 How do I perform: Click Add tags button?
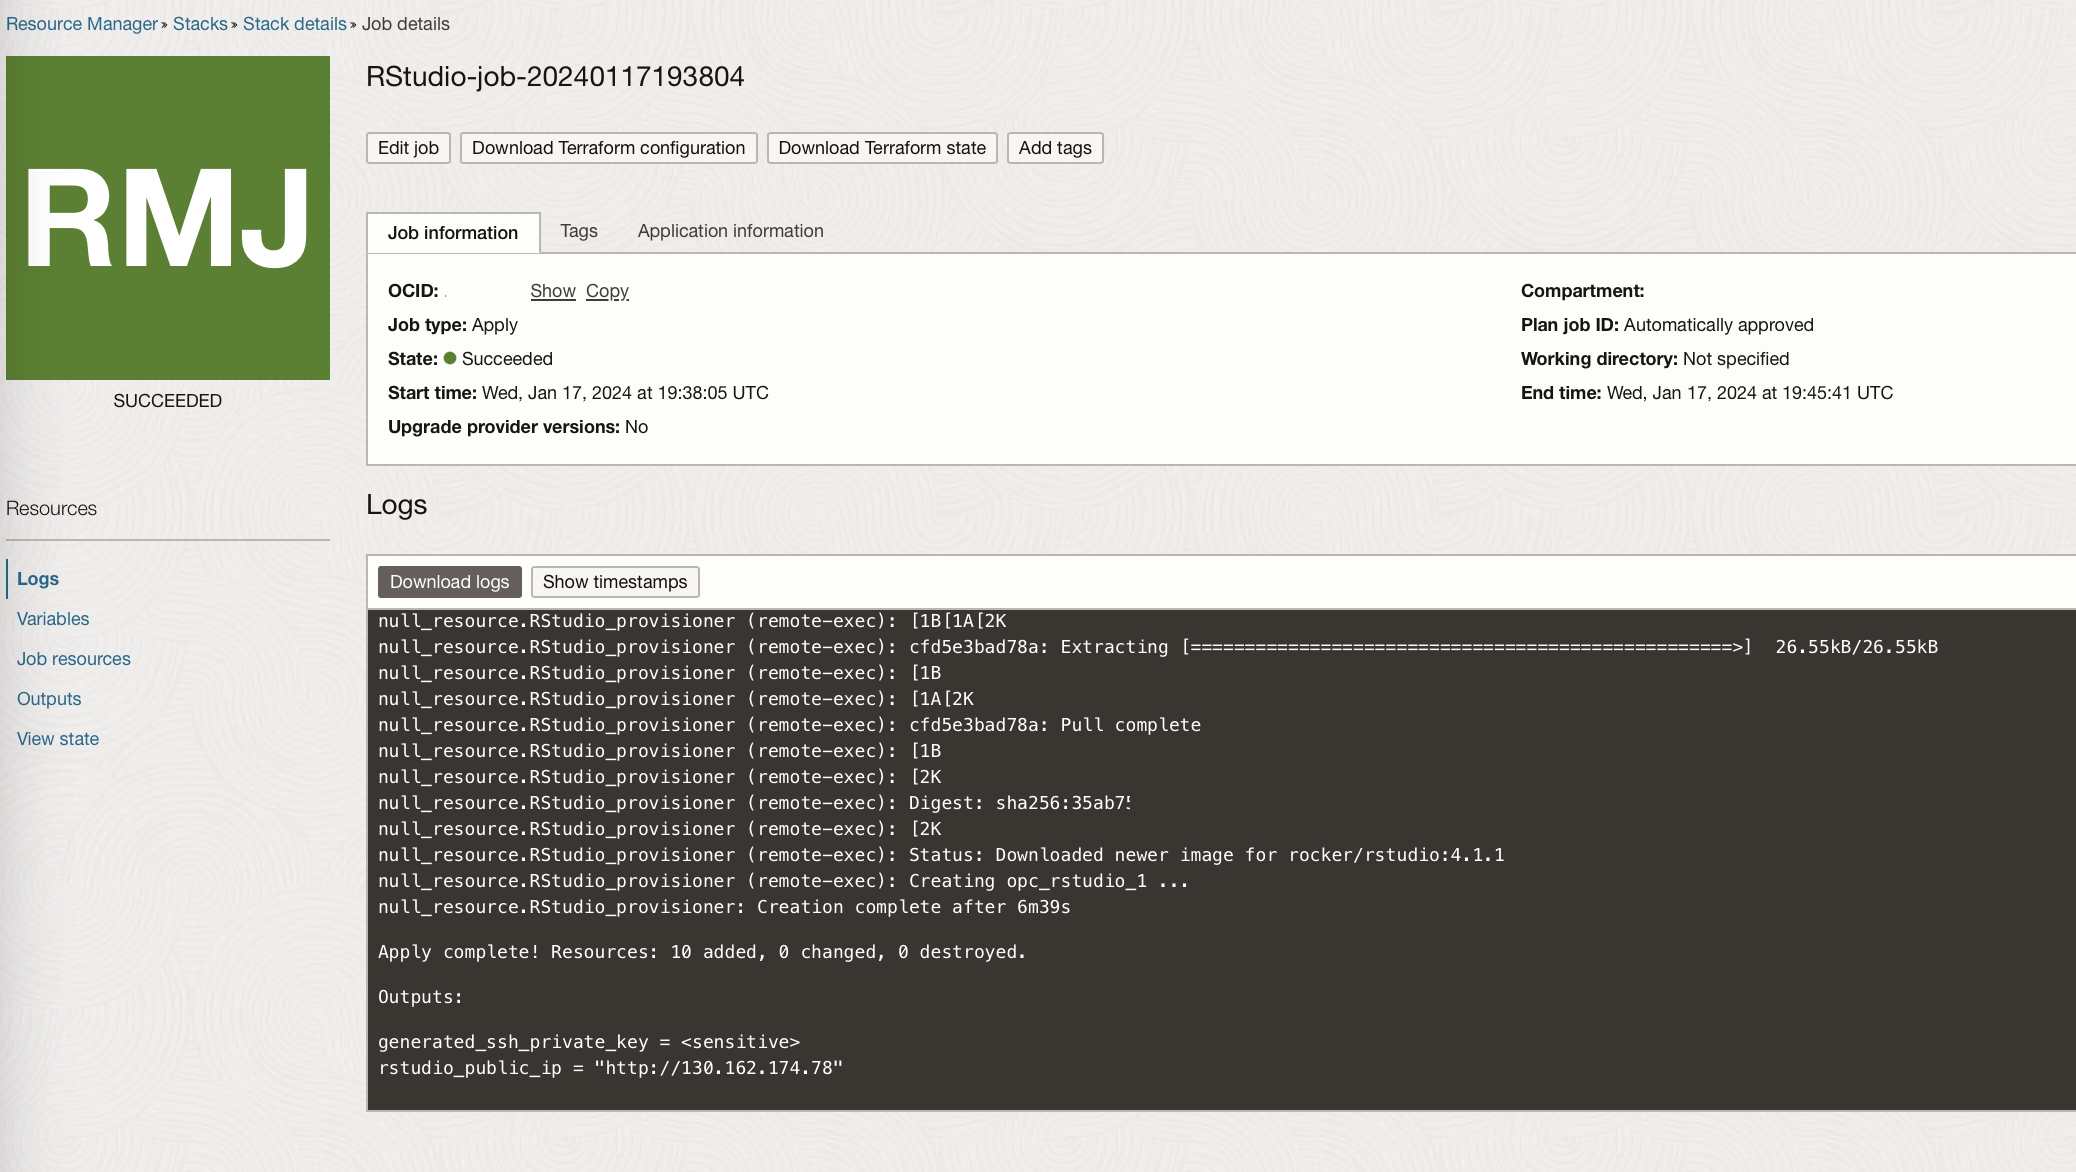tap(1054, 148)
